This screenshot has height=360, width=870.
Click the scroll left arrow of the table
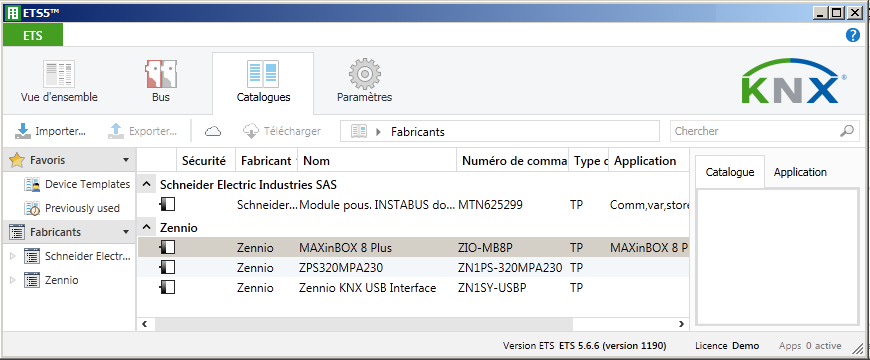pyautogui.click(x=145, y=323)
